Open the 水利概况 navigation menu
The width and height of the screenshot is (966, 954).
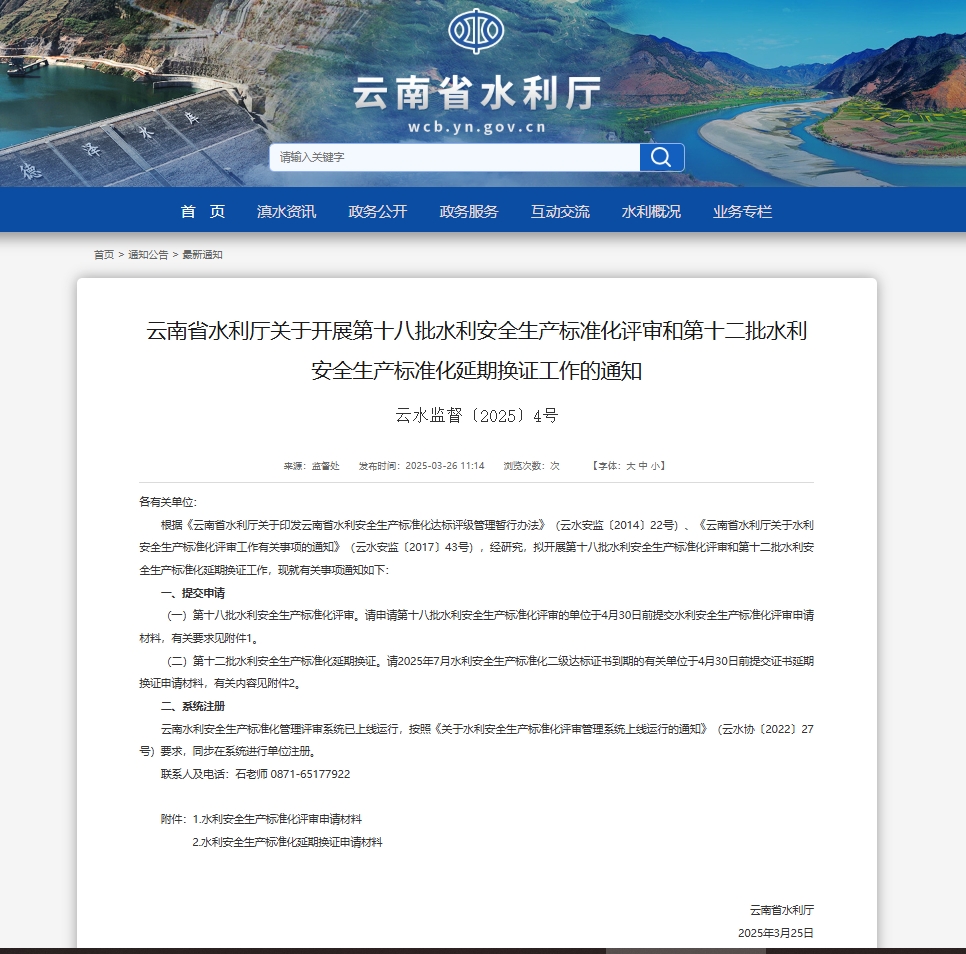tap(651, 211)
